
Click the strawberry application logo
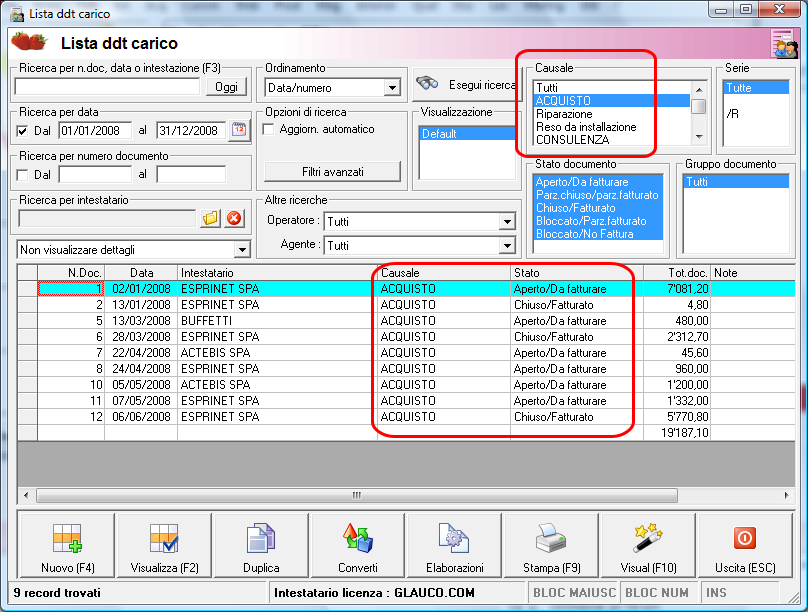pyautogui.click(x=29, y=42)
